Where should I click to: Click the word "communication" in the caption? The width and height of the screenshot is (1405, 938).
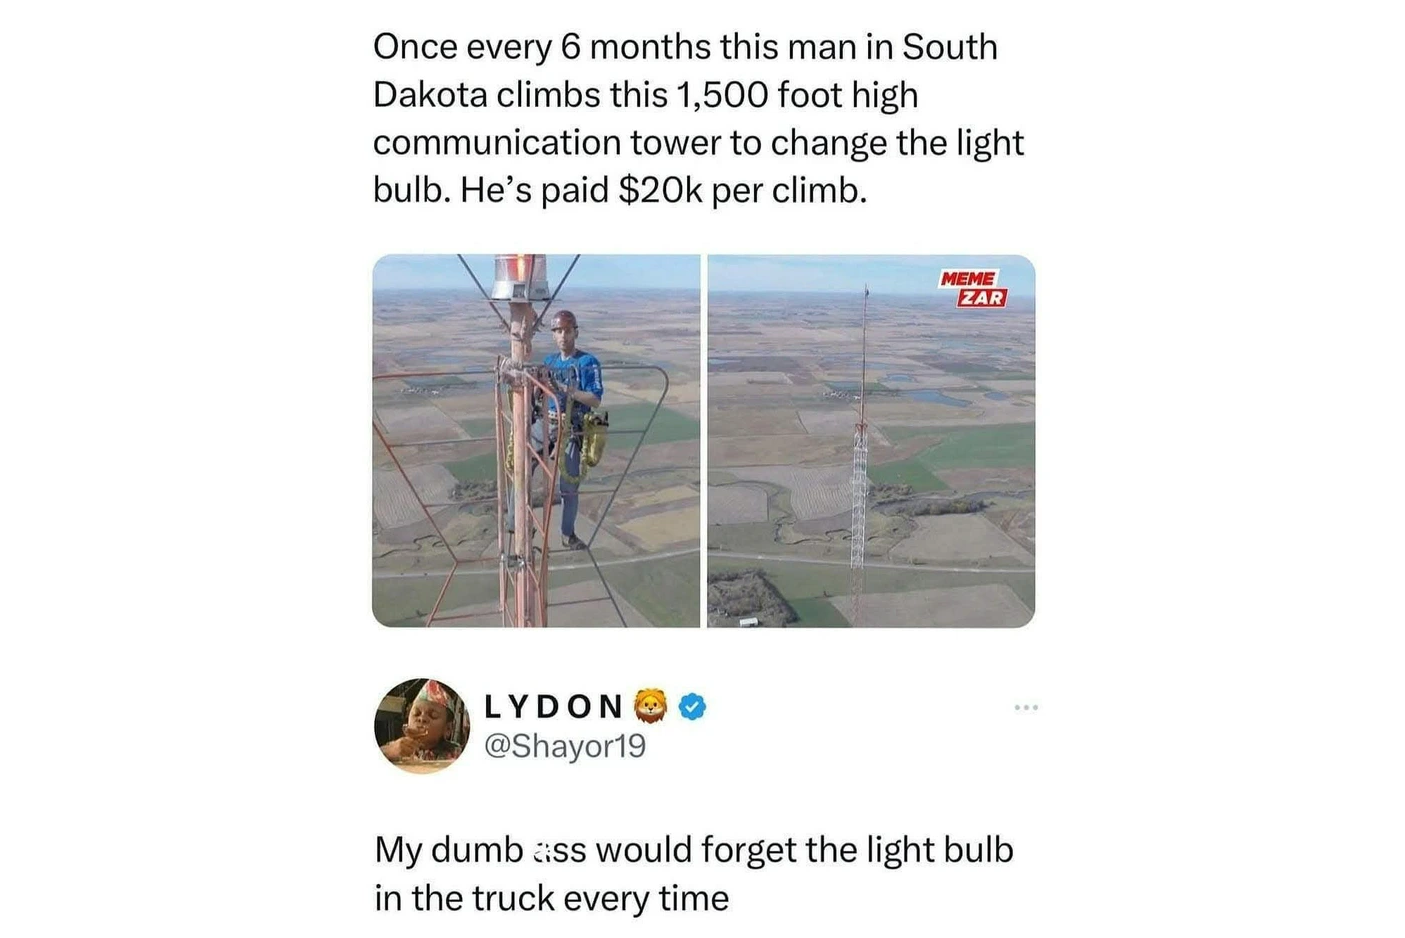tap(497, 143)
